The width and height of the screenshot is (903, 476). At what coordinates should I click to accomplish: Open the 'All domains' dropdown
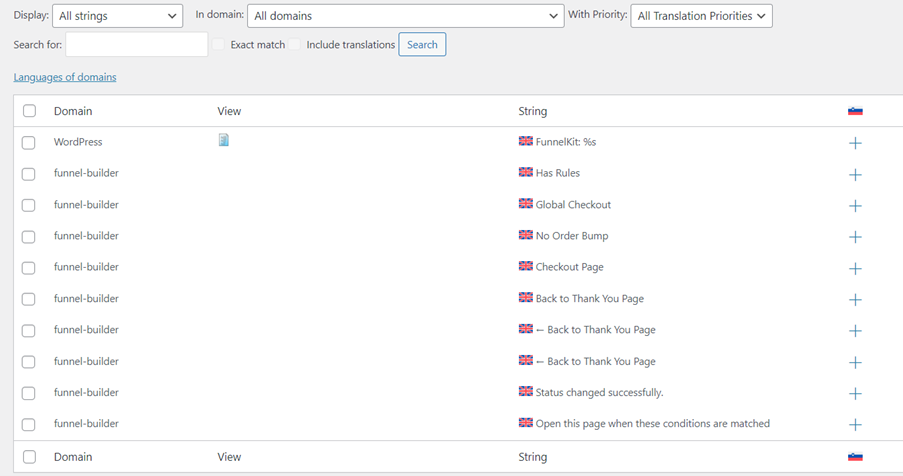click(405, 16)
